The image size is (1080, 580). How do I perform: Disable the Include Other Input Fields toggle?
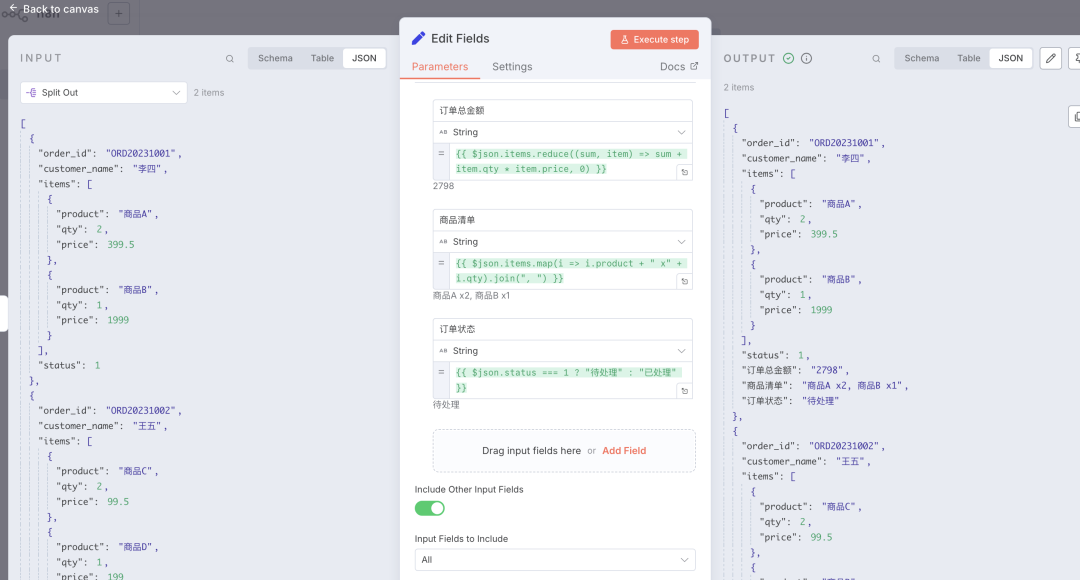pyautogui.click(x=430, y=508)
